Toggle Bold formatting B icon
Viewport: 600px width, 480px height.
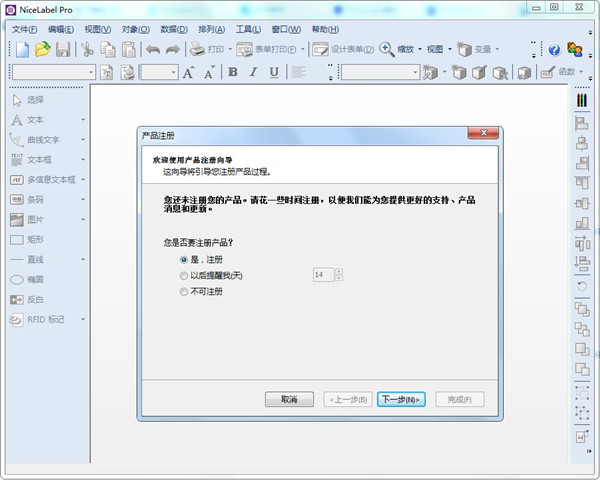[233, 72]
